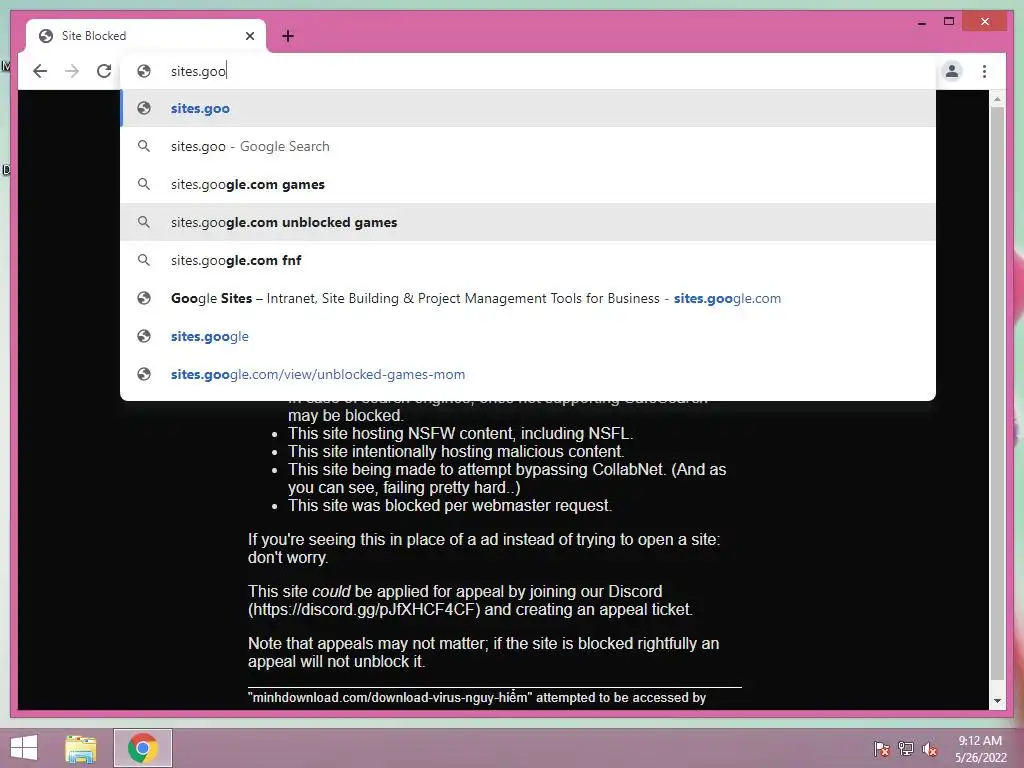Open the Chrome three-dot menu
Viewport: 1024px width, 768px height.
point(984,71)
